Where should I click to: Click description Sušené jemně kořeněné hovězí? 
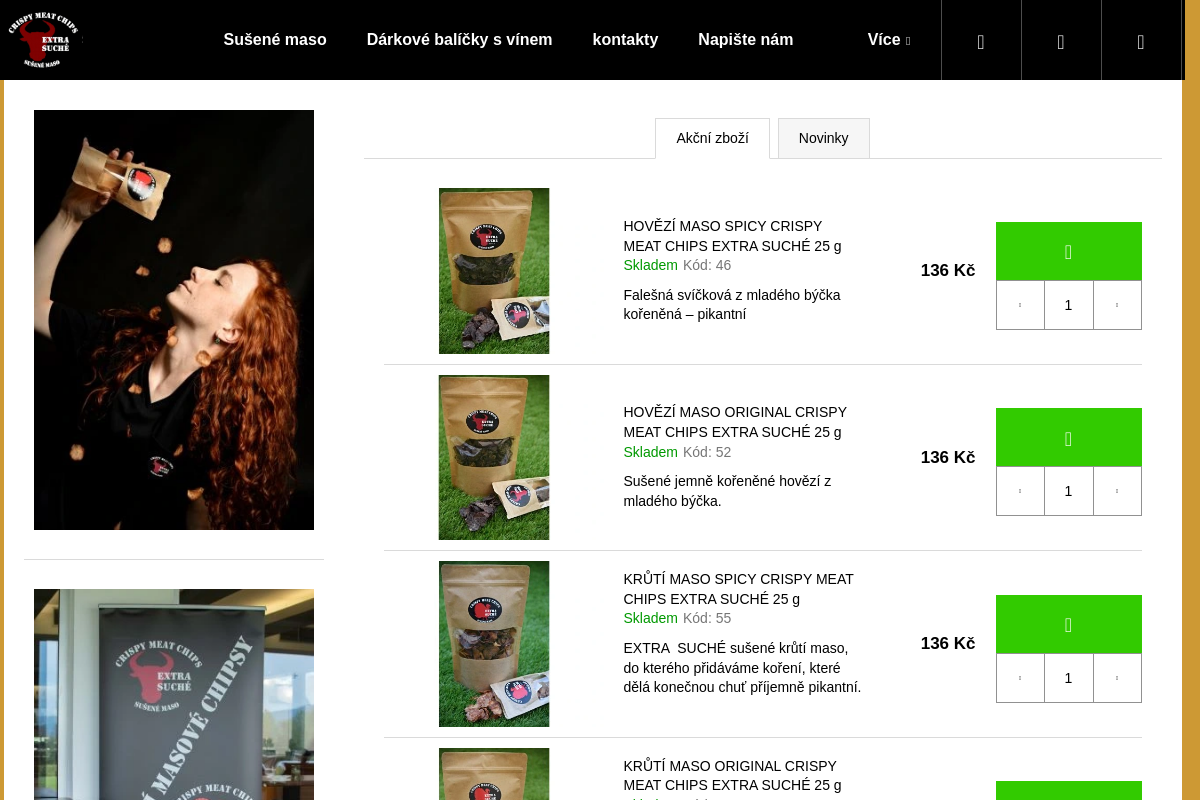click(727, 491)
